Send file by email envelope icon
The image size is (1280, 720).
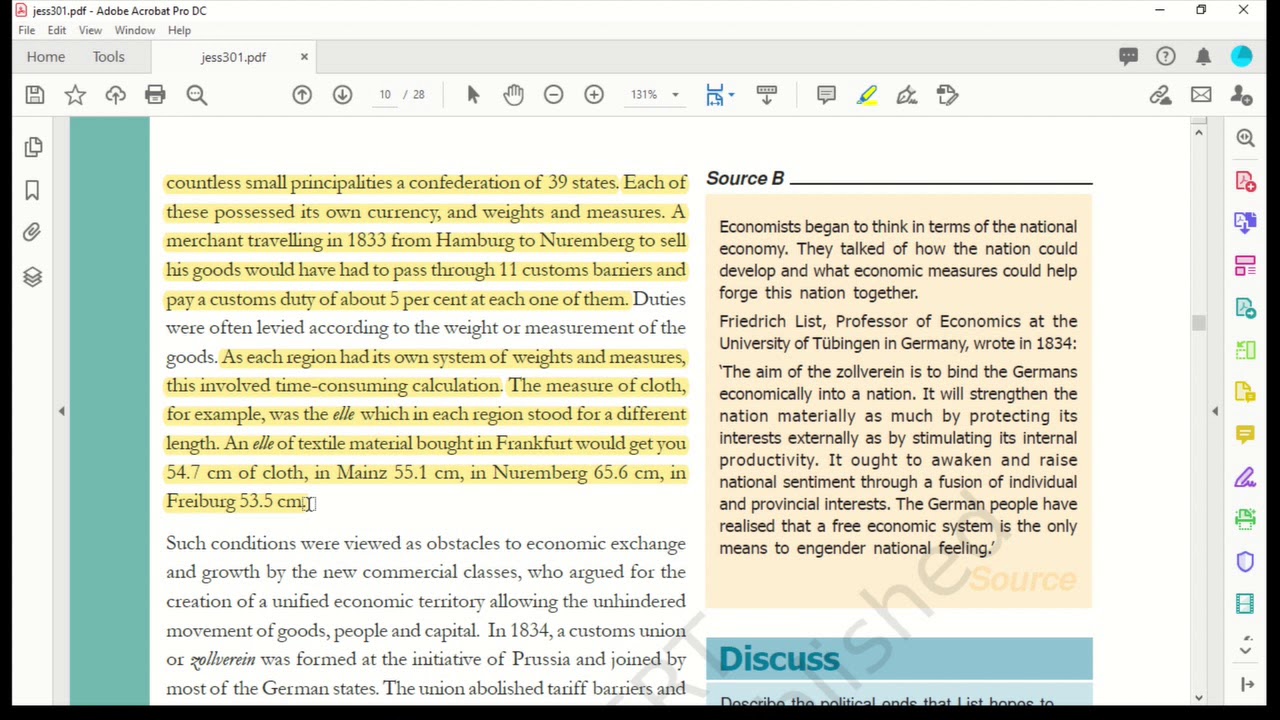pos(1201,95)
